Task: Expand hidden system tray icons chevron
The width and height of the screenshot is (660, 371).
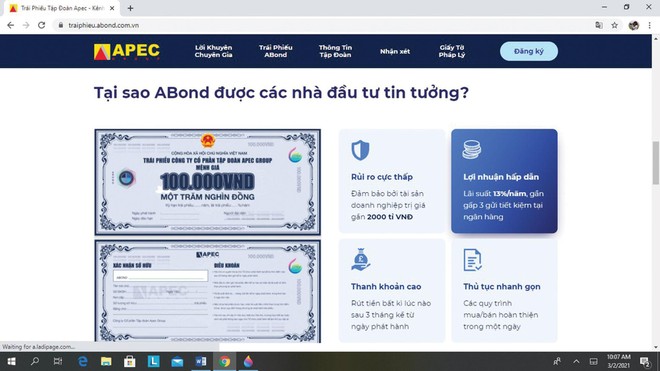Action: pos(576,361)
